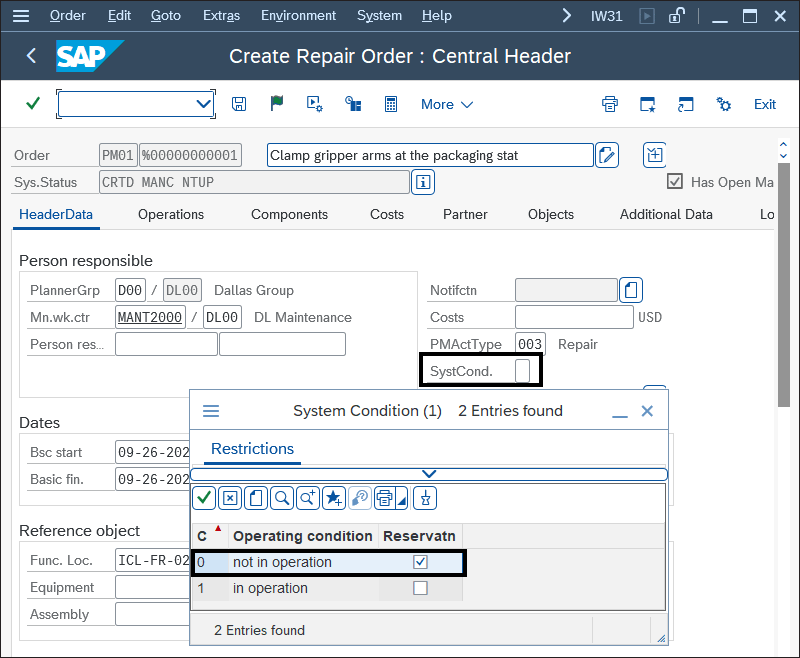Expand the restrictions chevron bar in popup
Screen dimensions: 800x658
pyautogui.click(x=429, y=474)
